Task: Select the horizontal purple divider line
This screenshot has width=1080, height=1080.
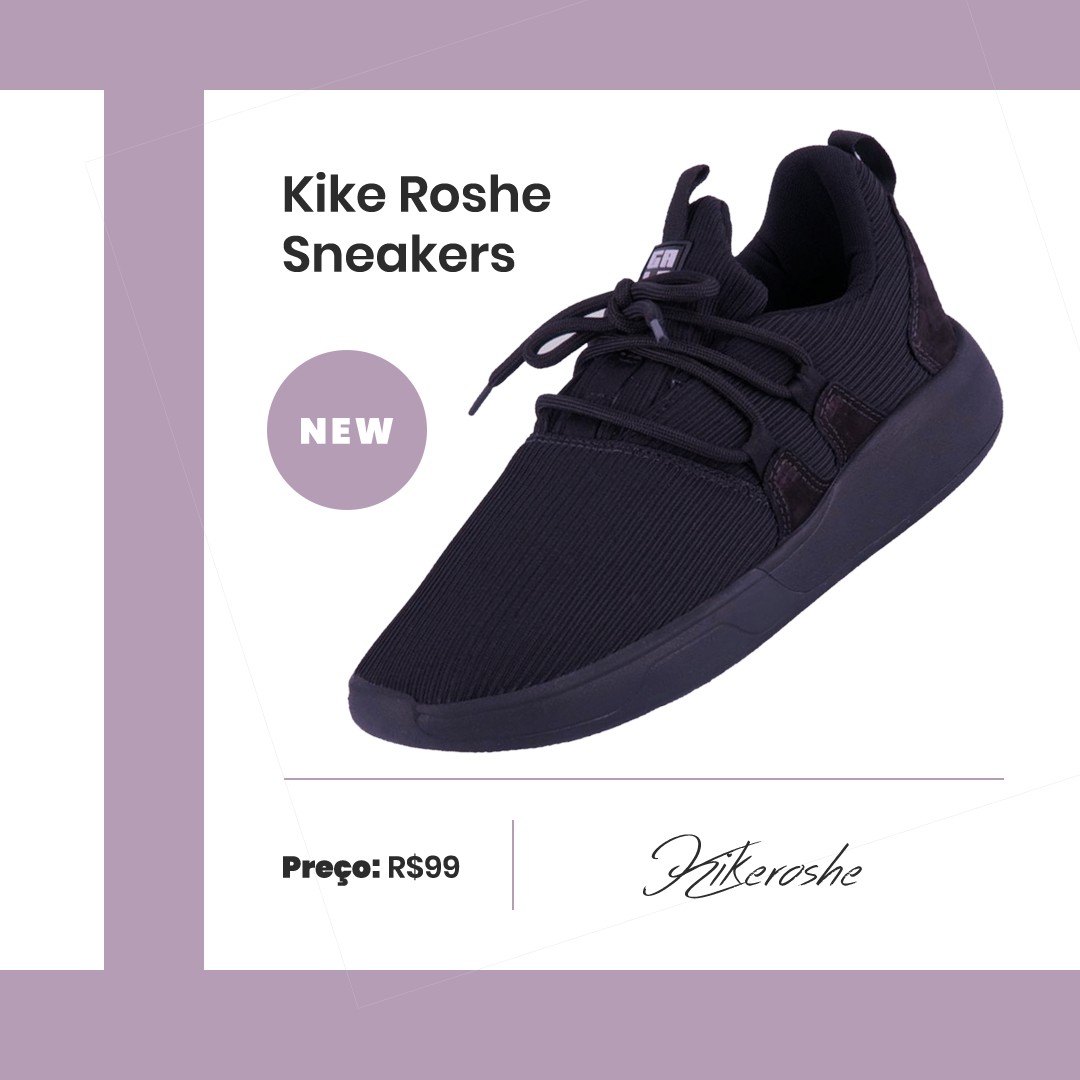Action: click(x=643, y=779)
